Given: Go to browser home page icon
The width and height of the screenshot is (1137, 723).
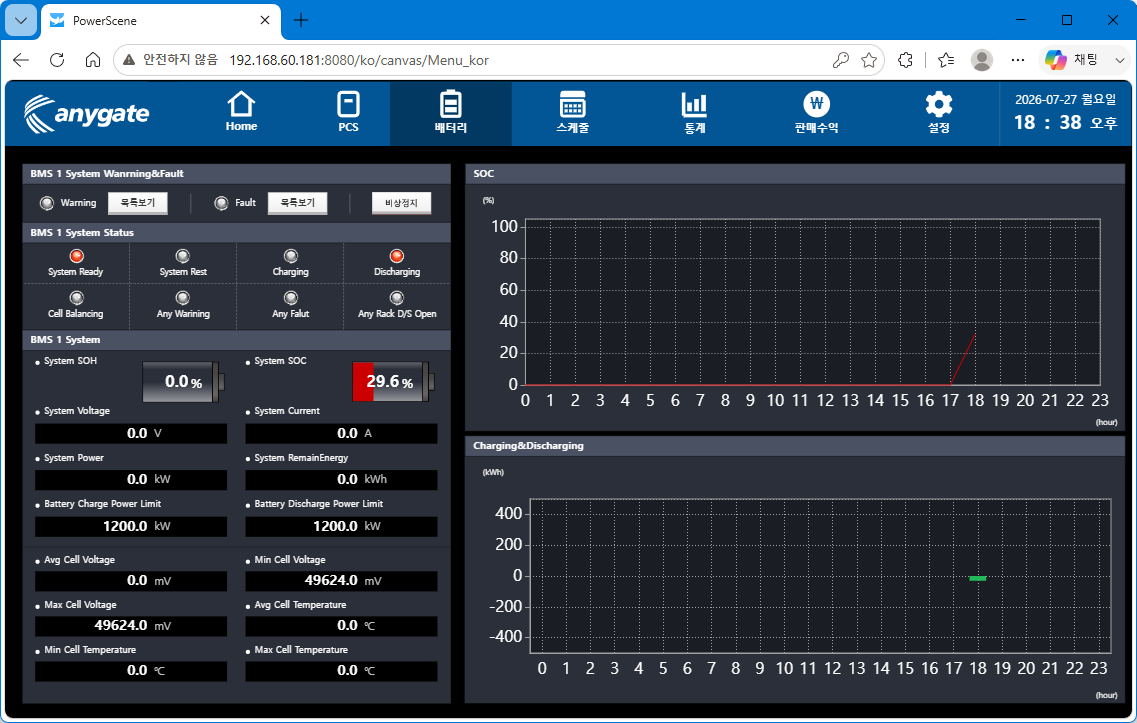Looking at the screenshot, I should click(x=93, y=60).
